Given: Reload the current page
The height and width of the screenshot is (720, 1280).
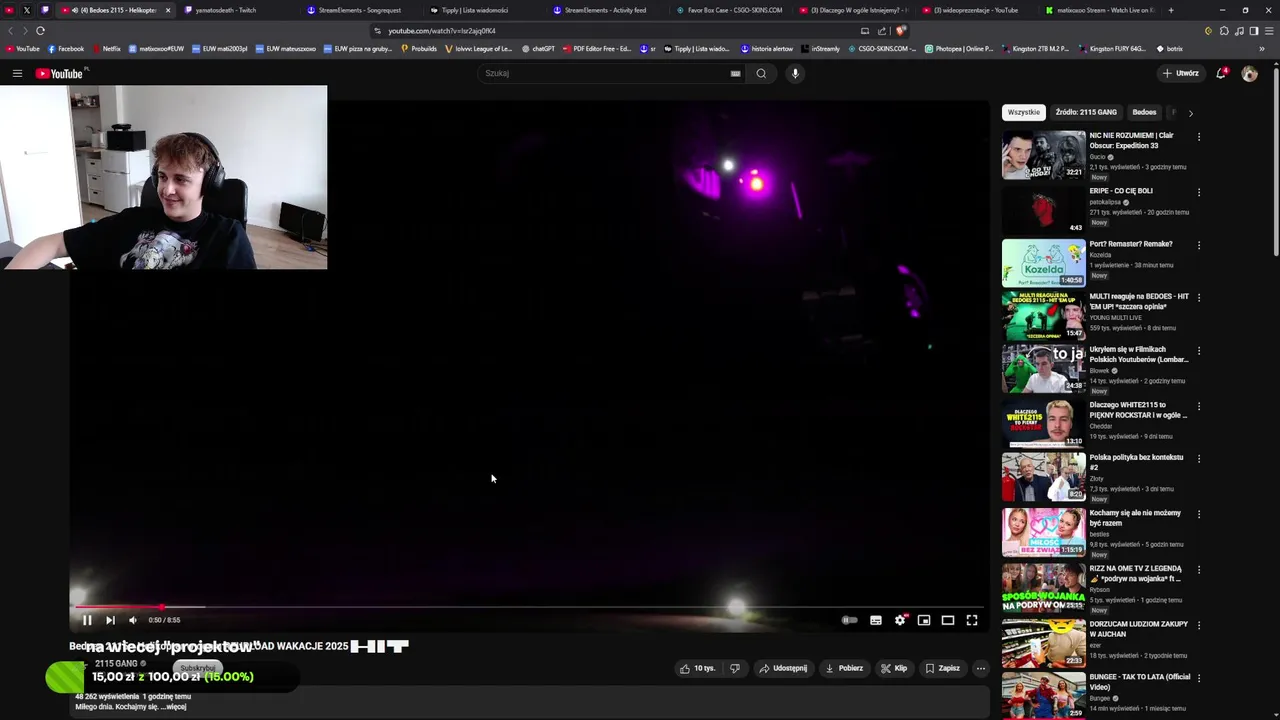Looking at the screenshot, I should pyautogui.click(x=40, y=31).
